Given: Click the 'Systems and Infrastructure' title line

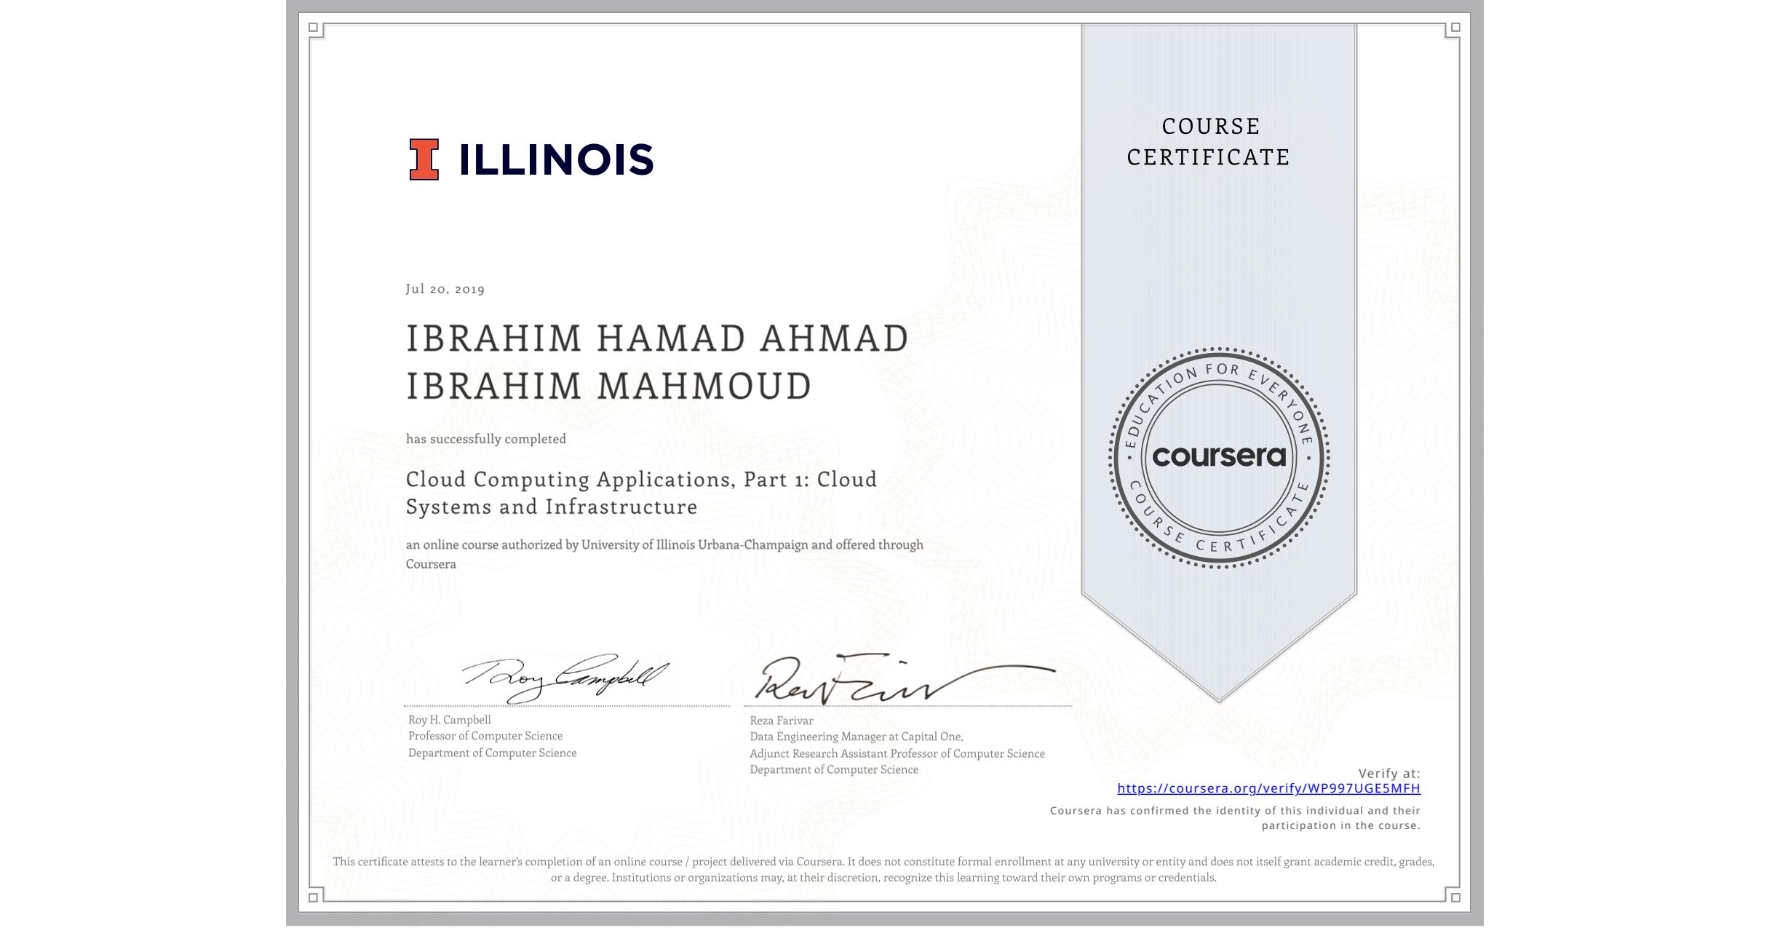Looking at the screenshot, I should [x=551, y=507].
